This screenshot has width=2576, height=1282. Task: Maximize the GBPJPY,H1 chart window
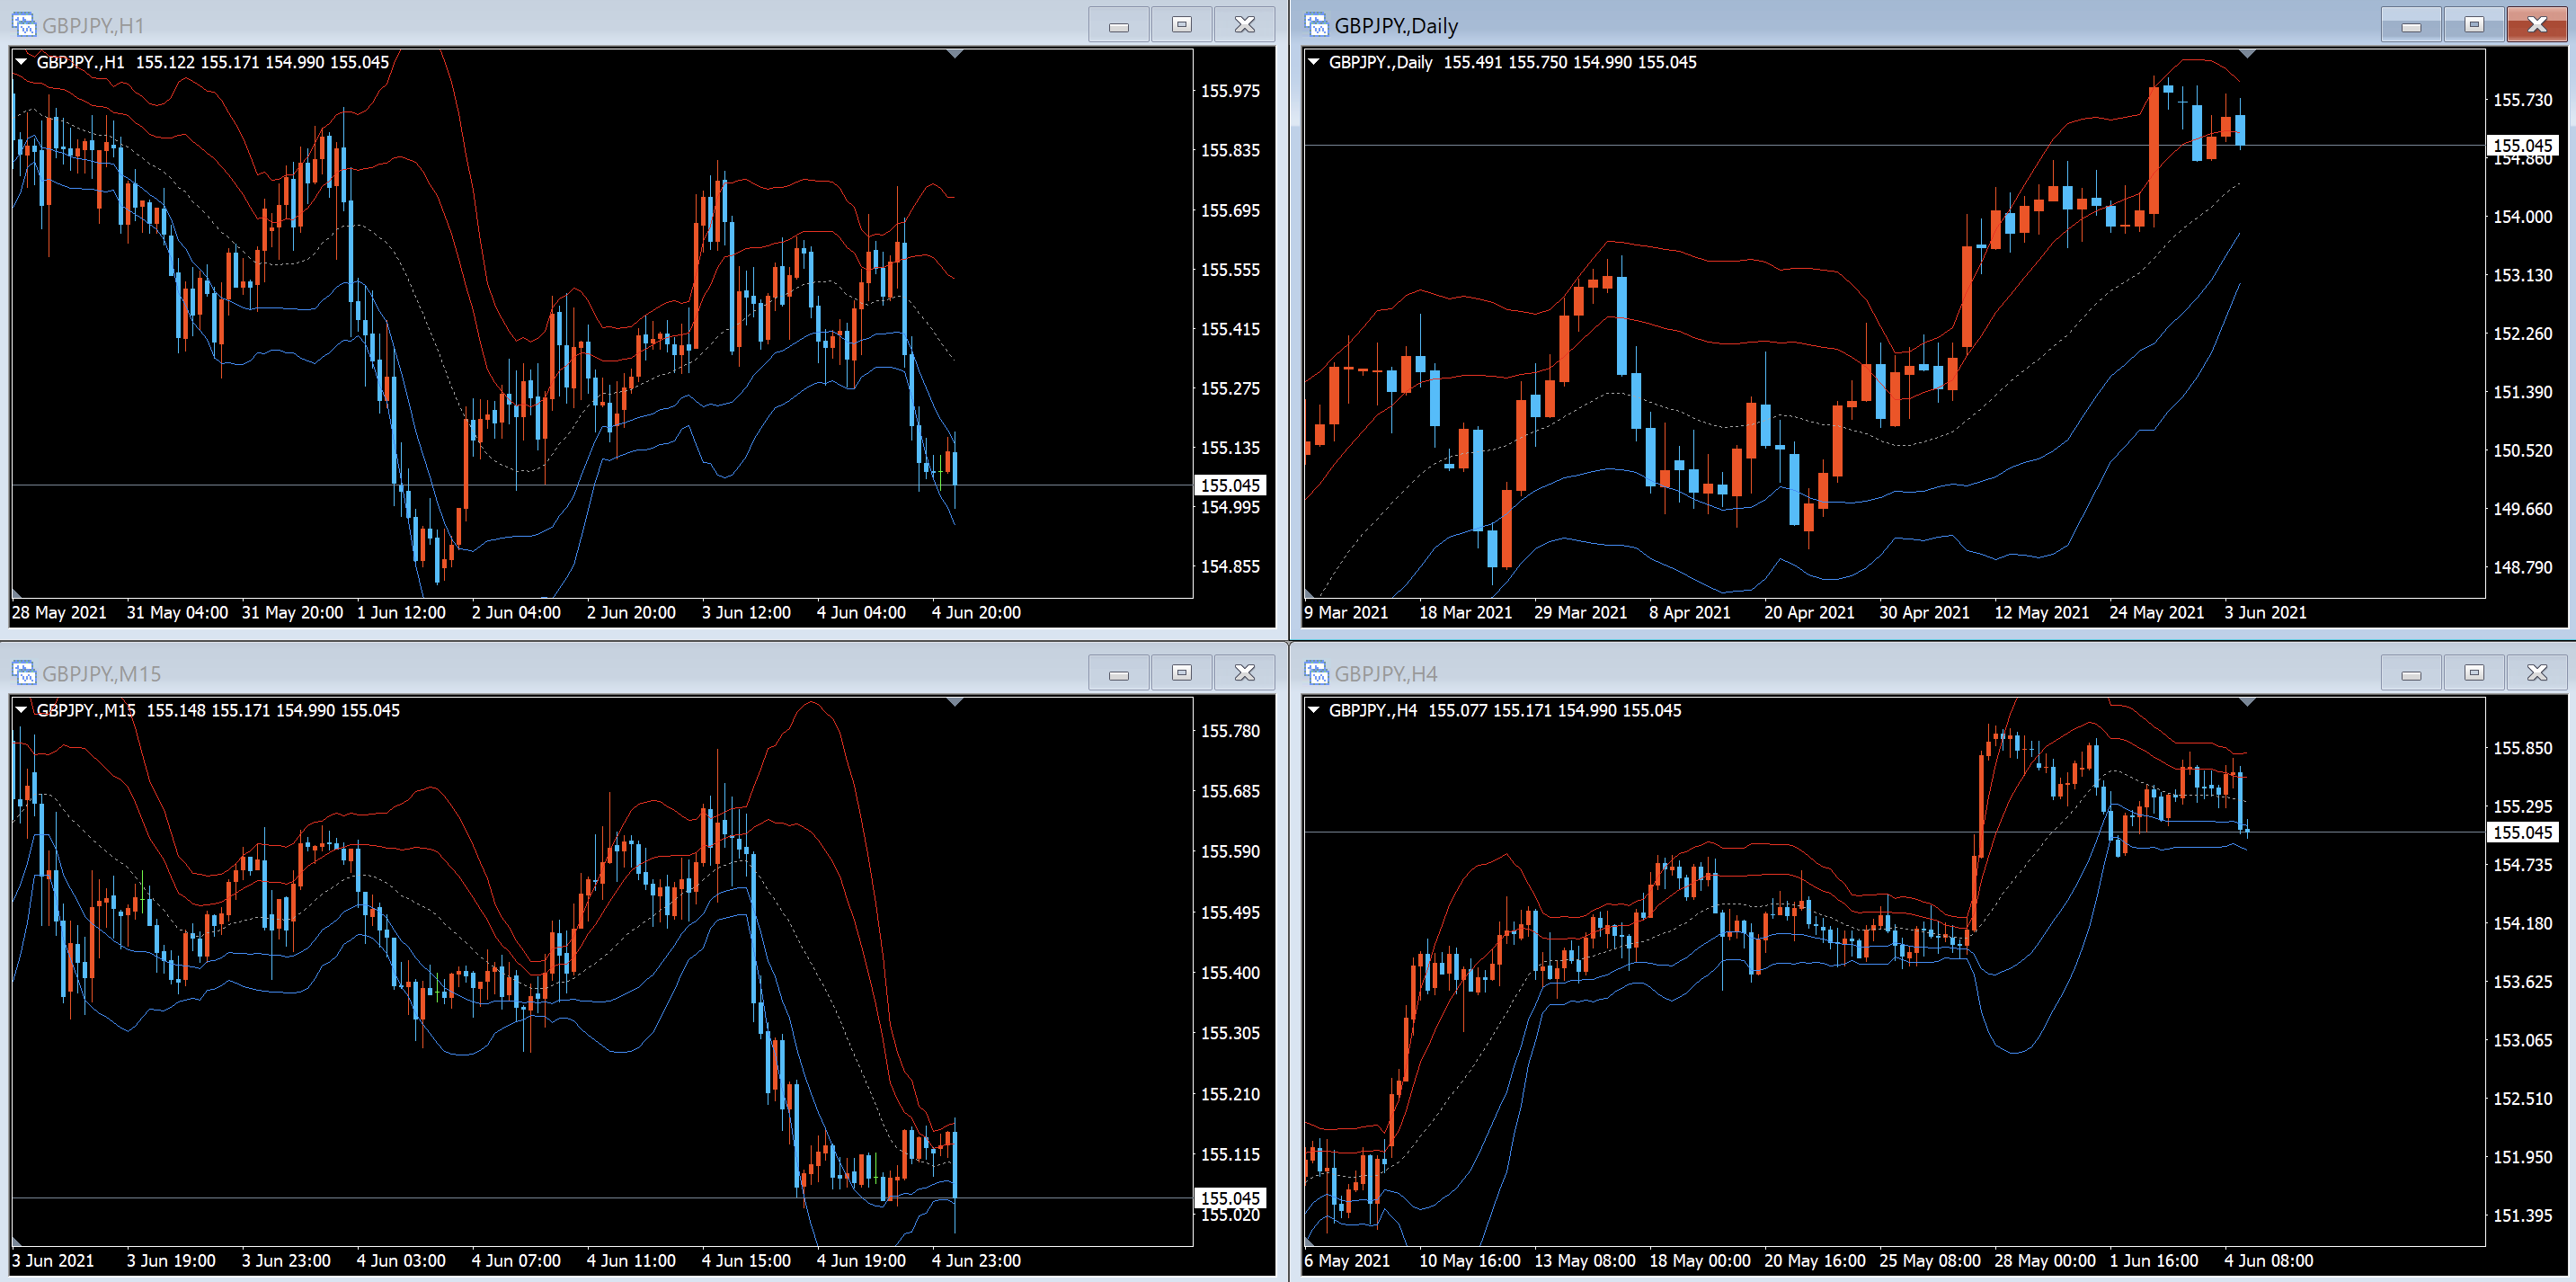(x=1181, y=24)
